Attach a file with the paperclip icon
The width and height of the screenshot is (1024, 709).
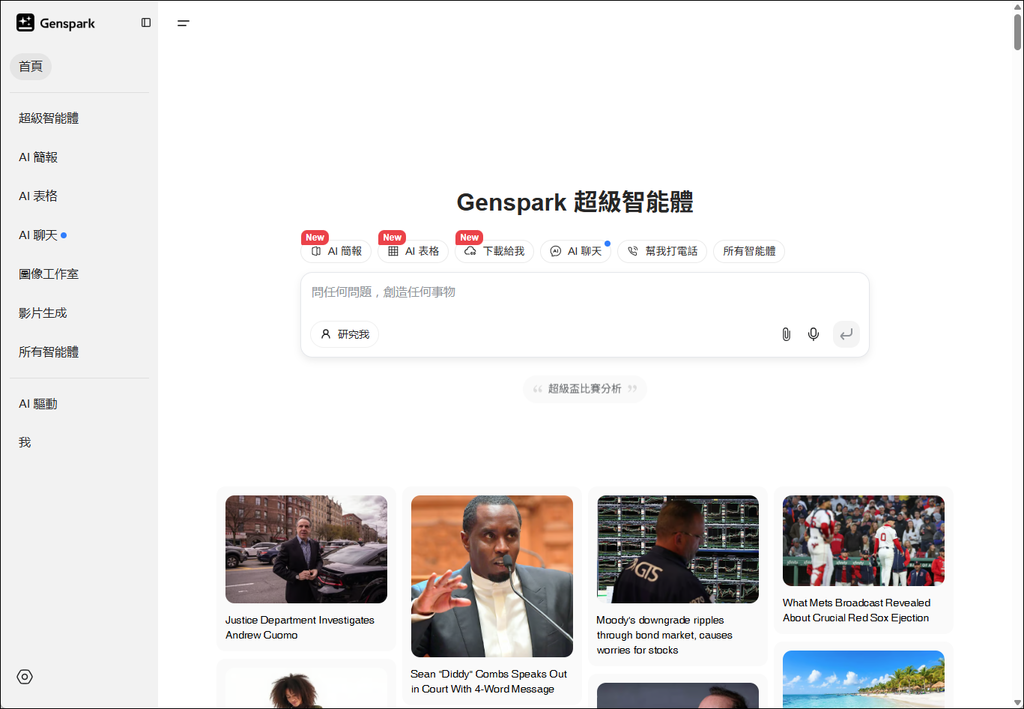click(x=786, y=334)
